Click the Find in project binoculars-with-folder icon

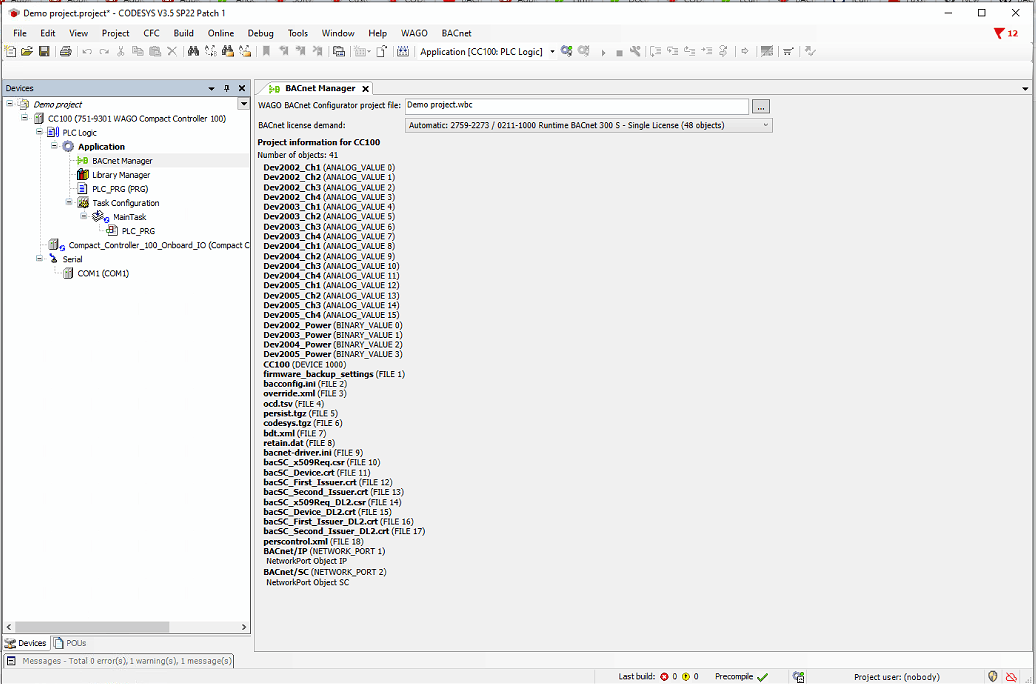[x=228, y=52]
